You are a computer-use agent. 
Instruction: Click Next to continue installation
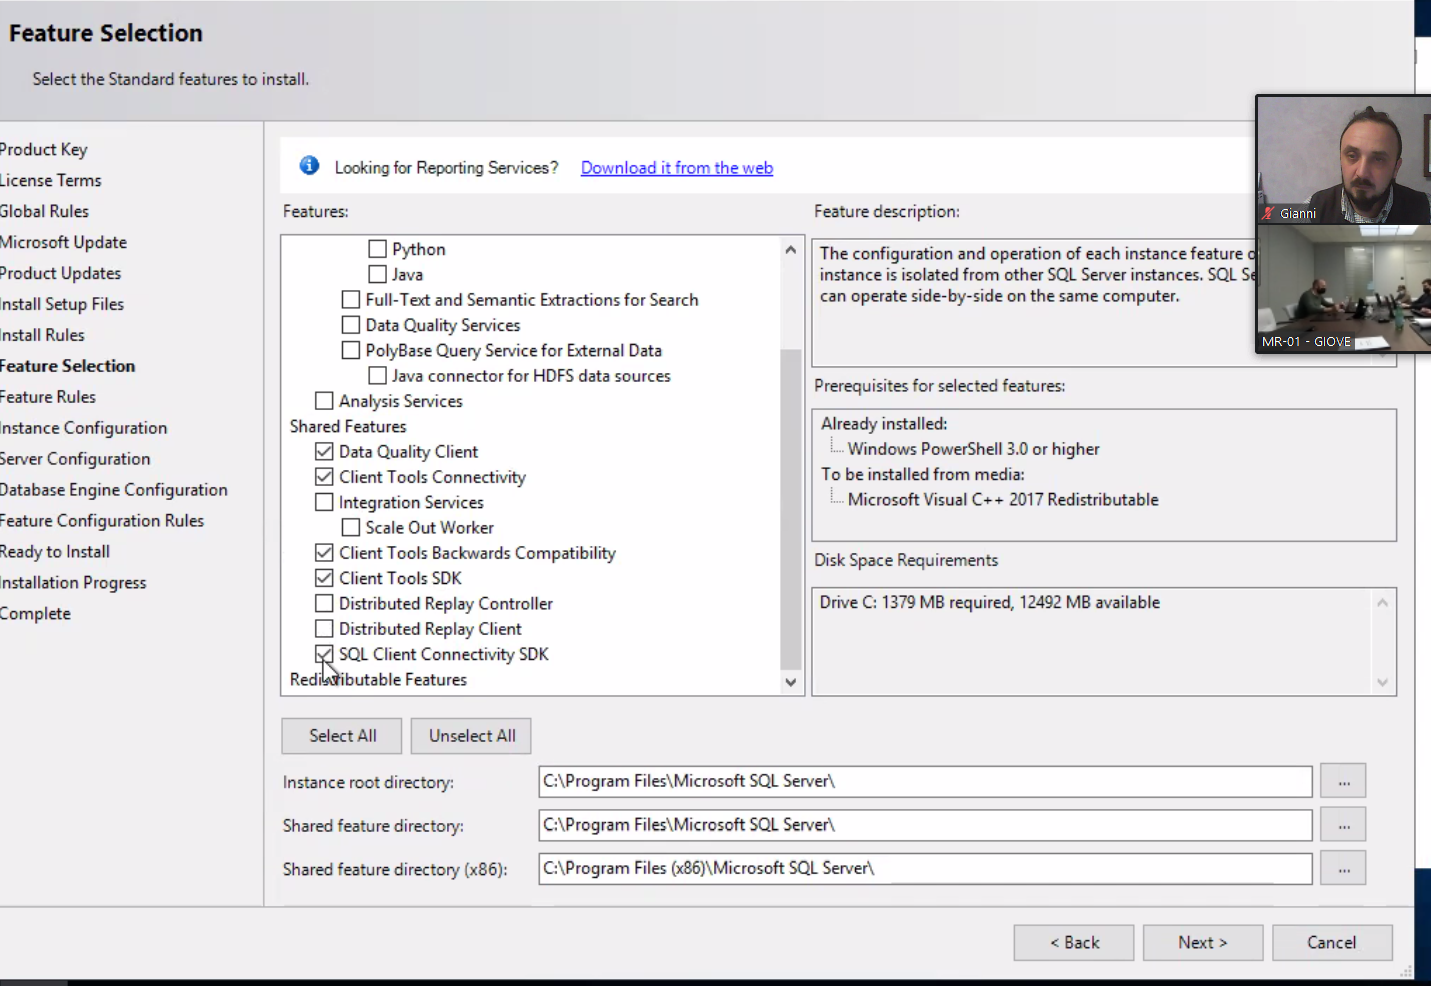coord(1202,942)
